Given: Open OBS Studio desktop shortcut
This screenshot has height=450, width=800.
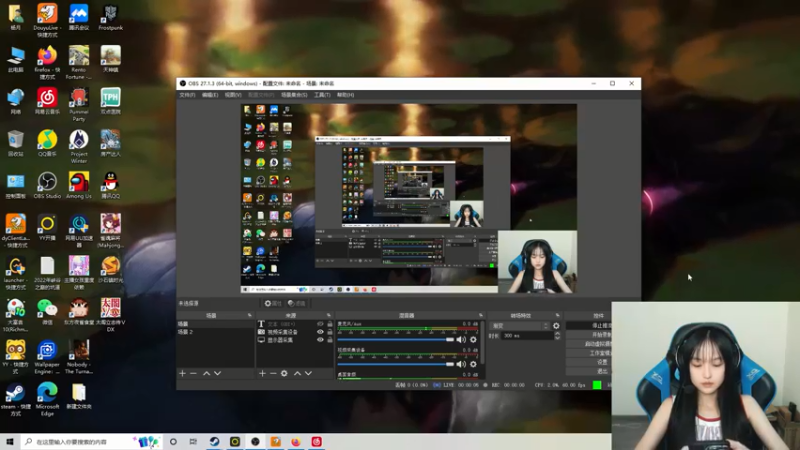Looking at the screenshot, I should [47, 186].
